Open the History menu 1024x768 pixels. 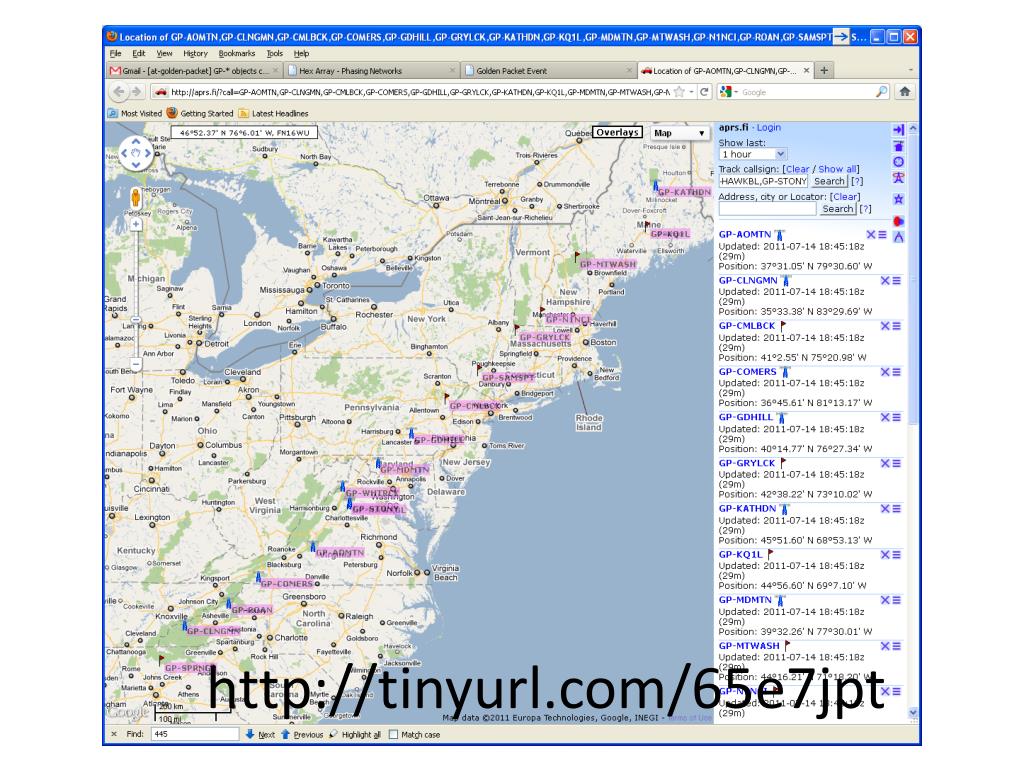click(195, 54)
